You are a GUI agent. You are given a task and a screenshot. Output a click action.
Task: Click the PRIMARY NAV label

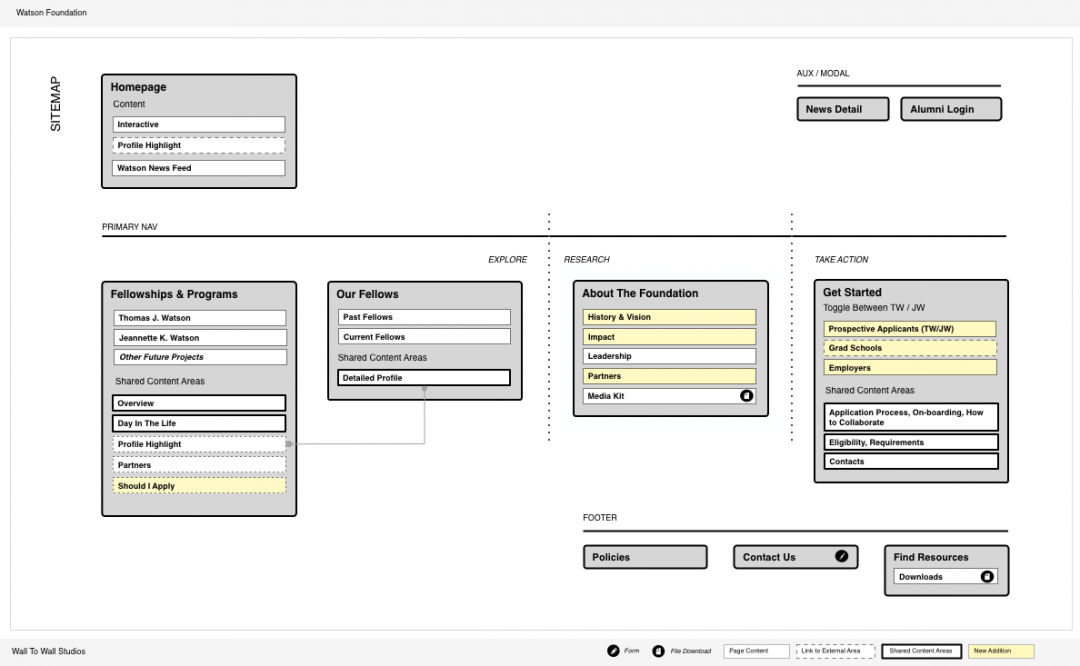(x=129, y=227)
